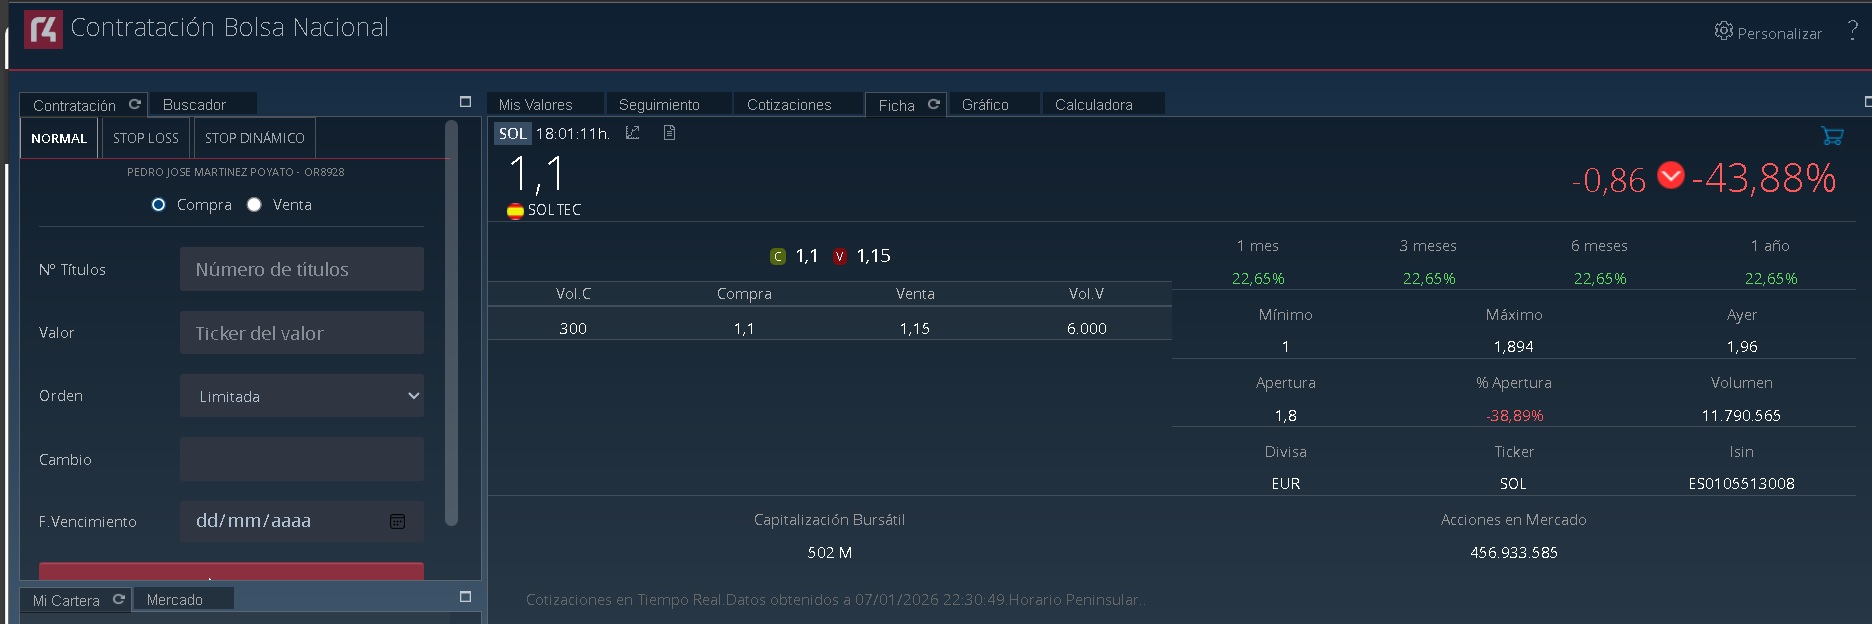Click the Capitalización Bursátil 502 M value

[x=830, y=552]
